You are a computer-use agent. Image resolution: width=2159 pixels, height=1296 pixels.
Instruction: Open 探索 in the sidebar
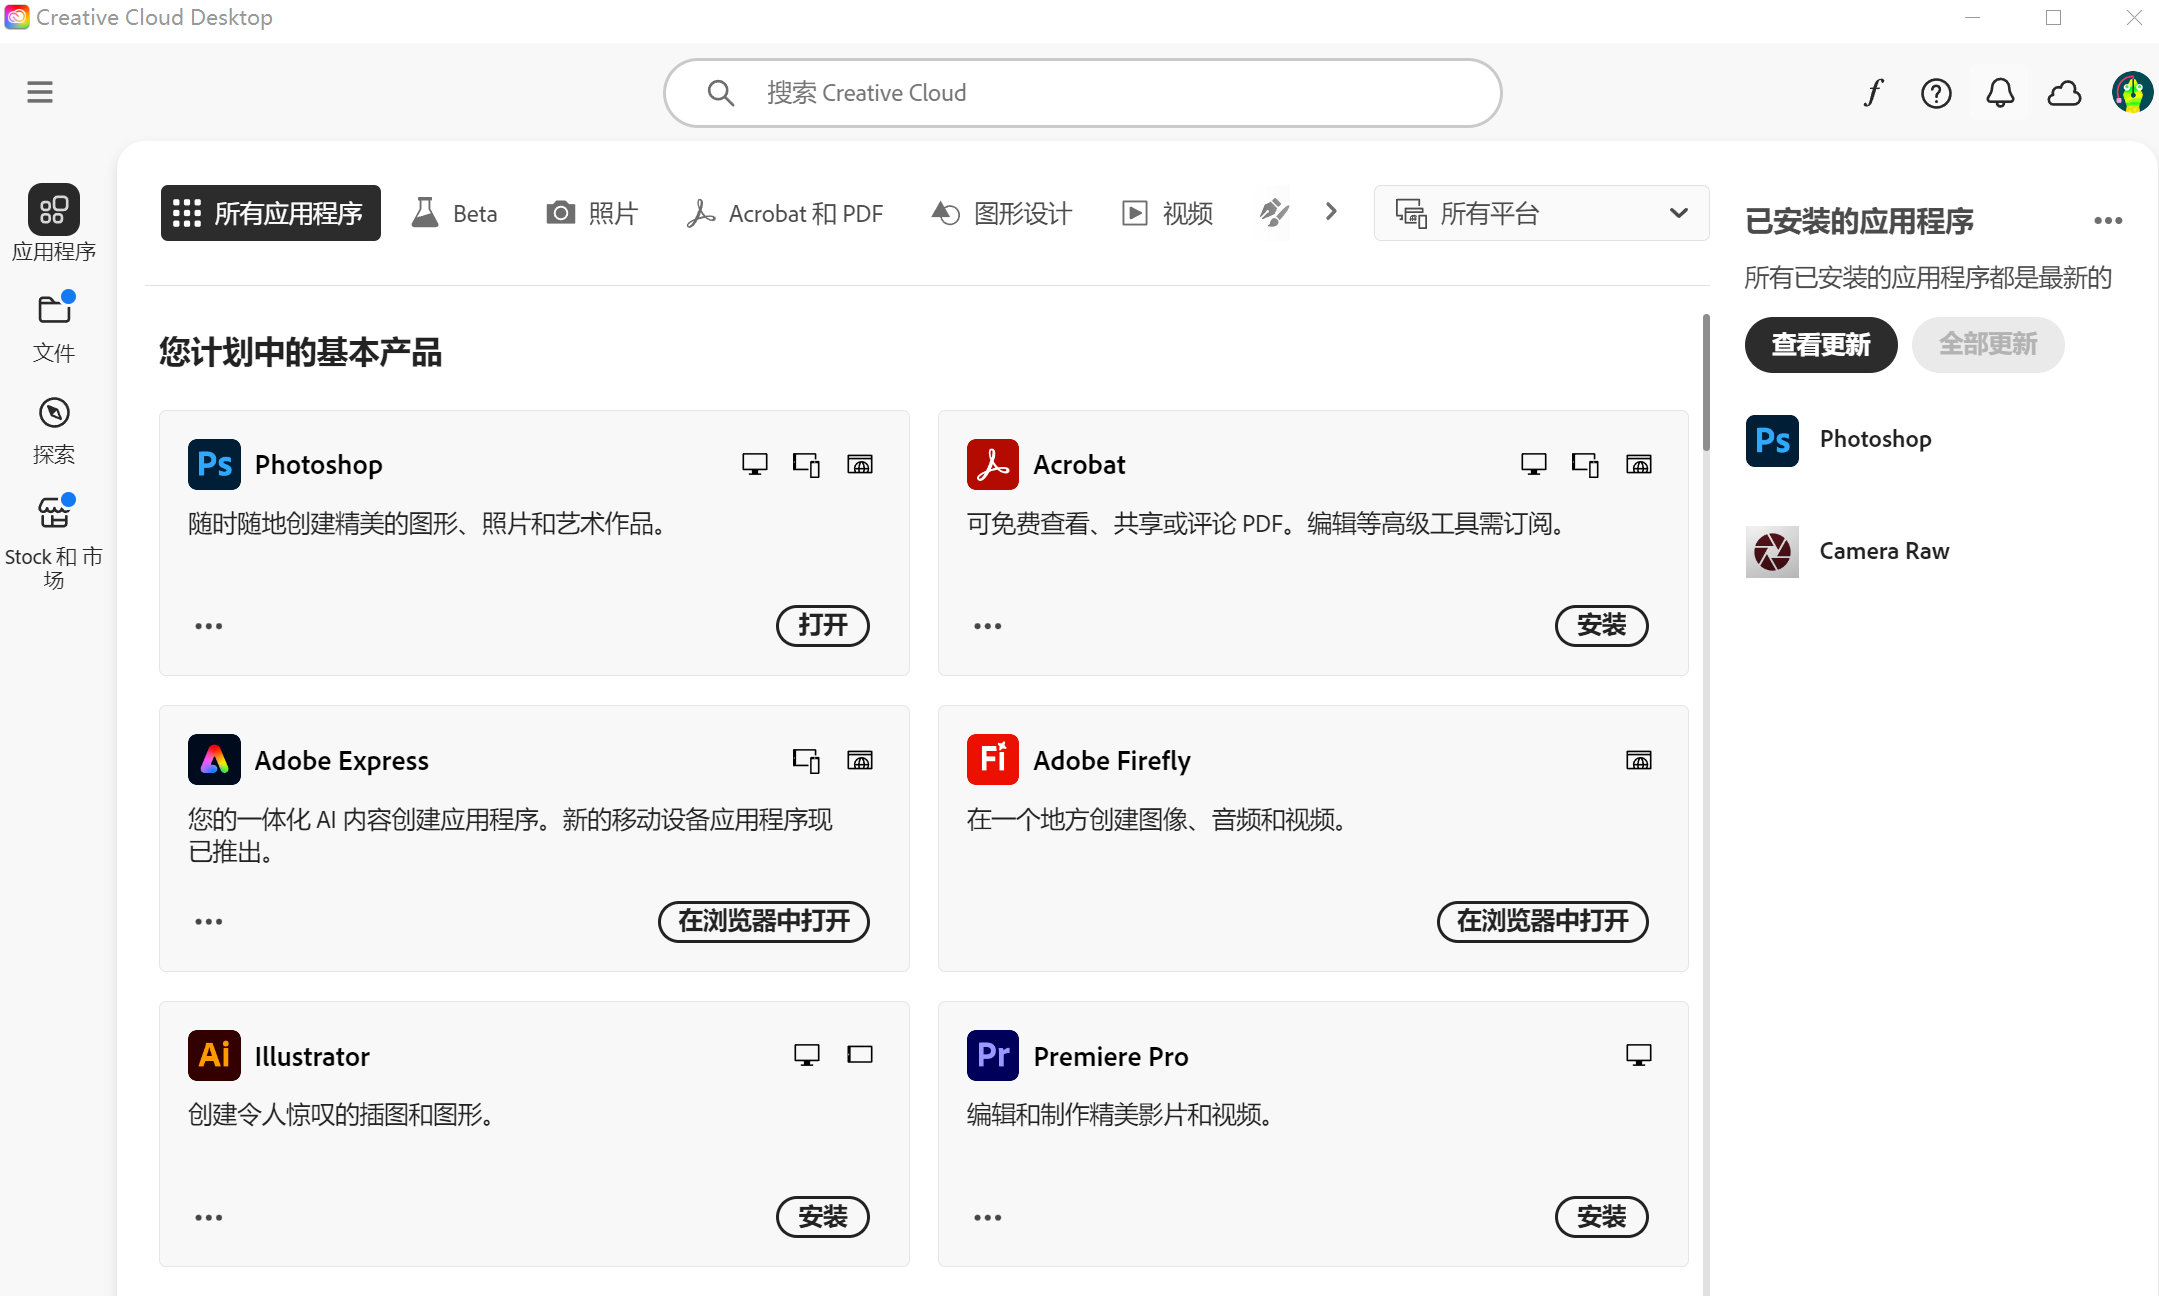point(54,430)
